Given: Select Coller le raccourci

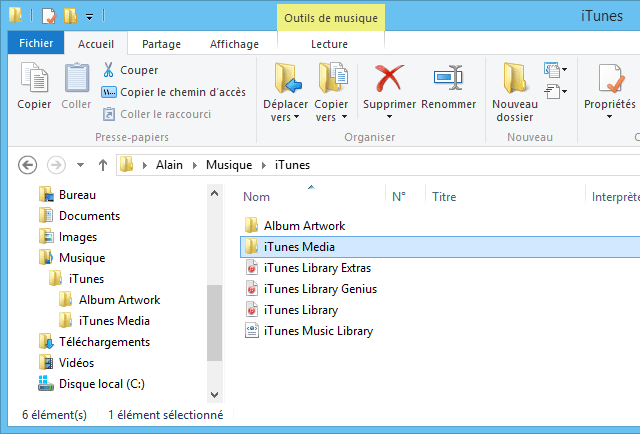Looking at the screenshot, I should pyautogui.click(x=157, y=114).
